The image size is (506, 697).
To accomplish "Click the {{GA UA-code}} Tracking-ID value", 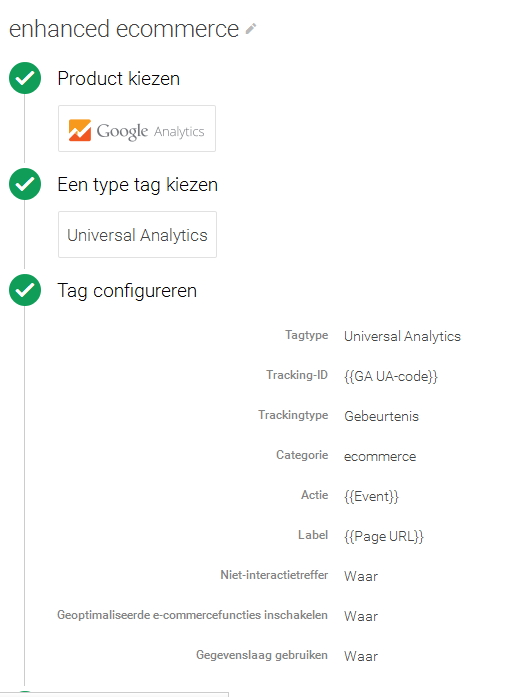I will pyautogui.click(x=391, y=377).
